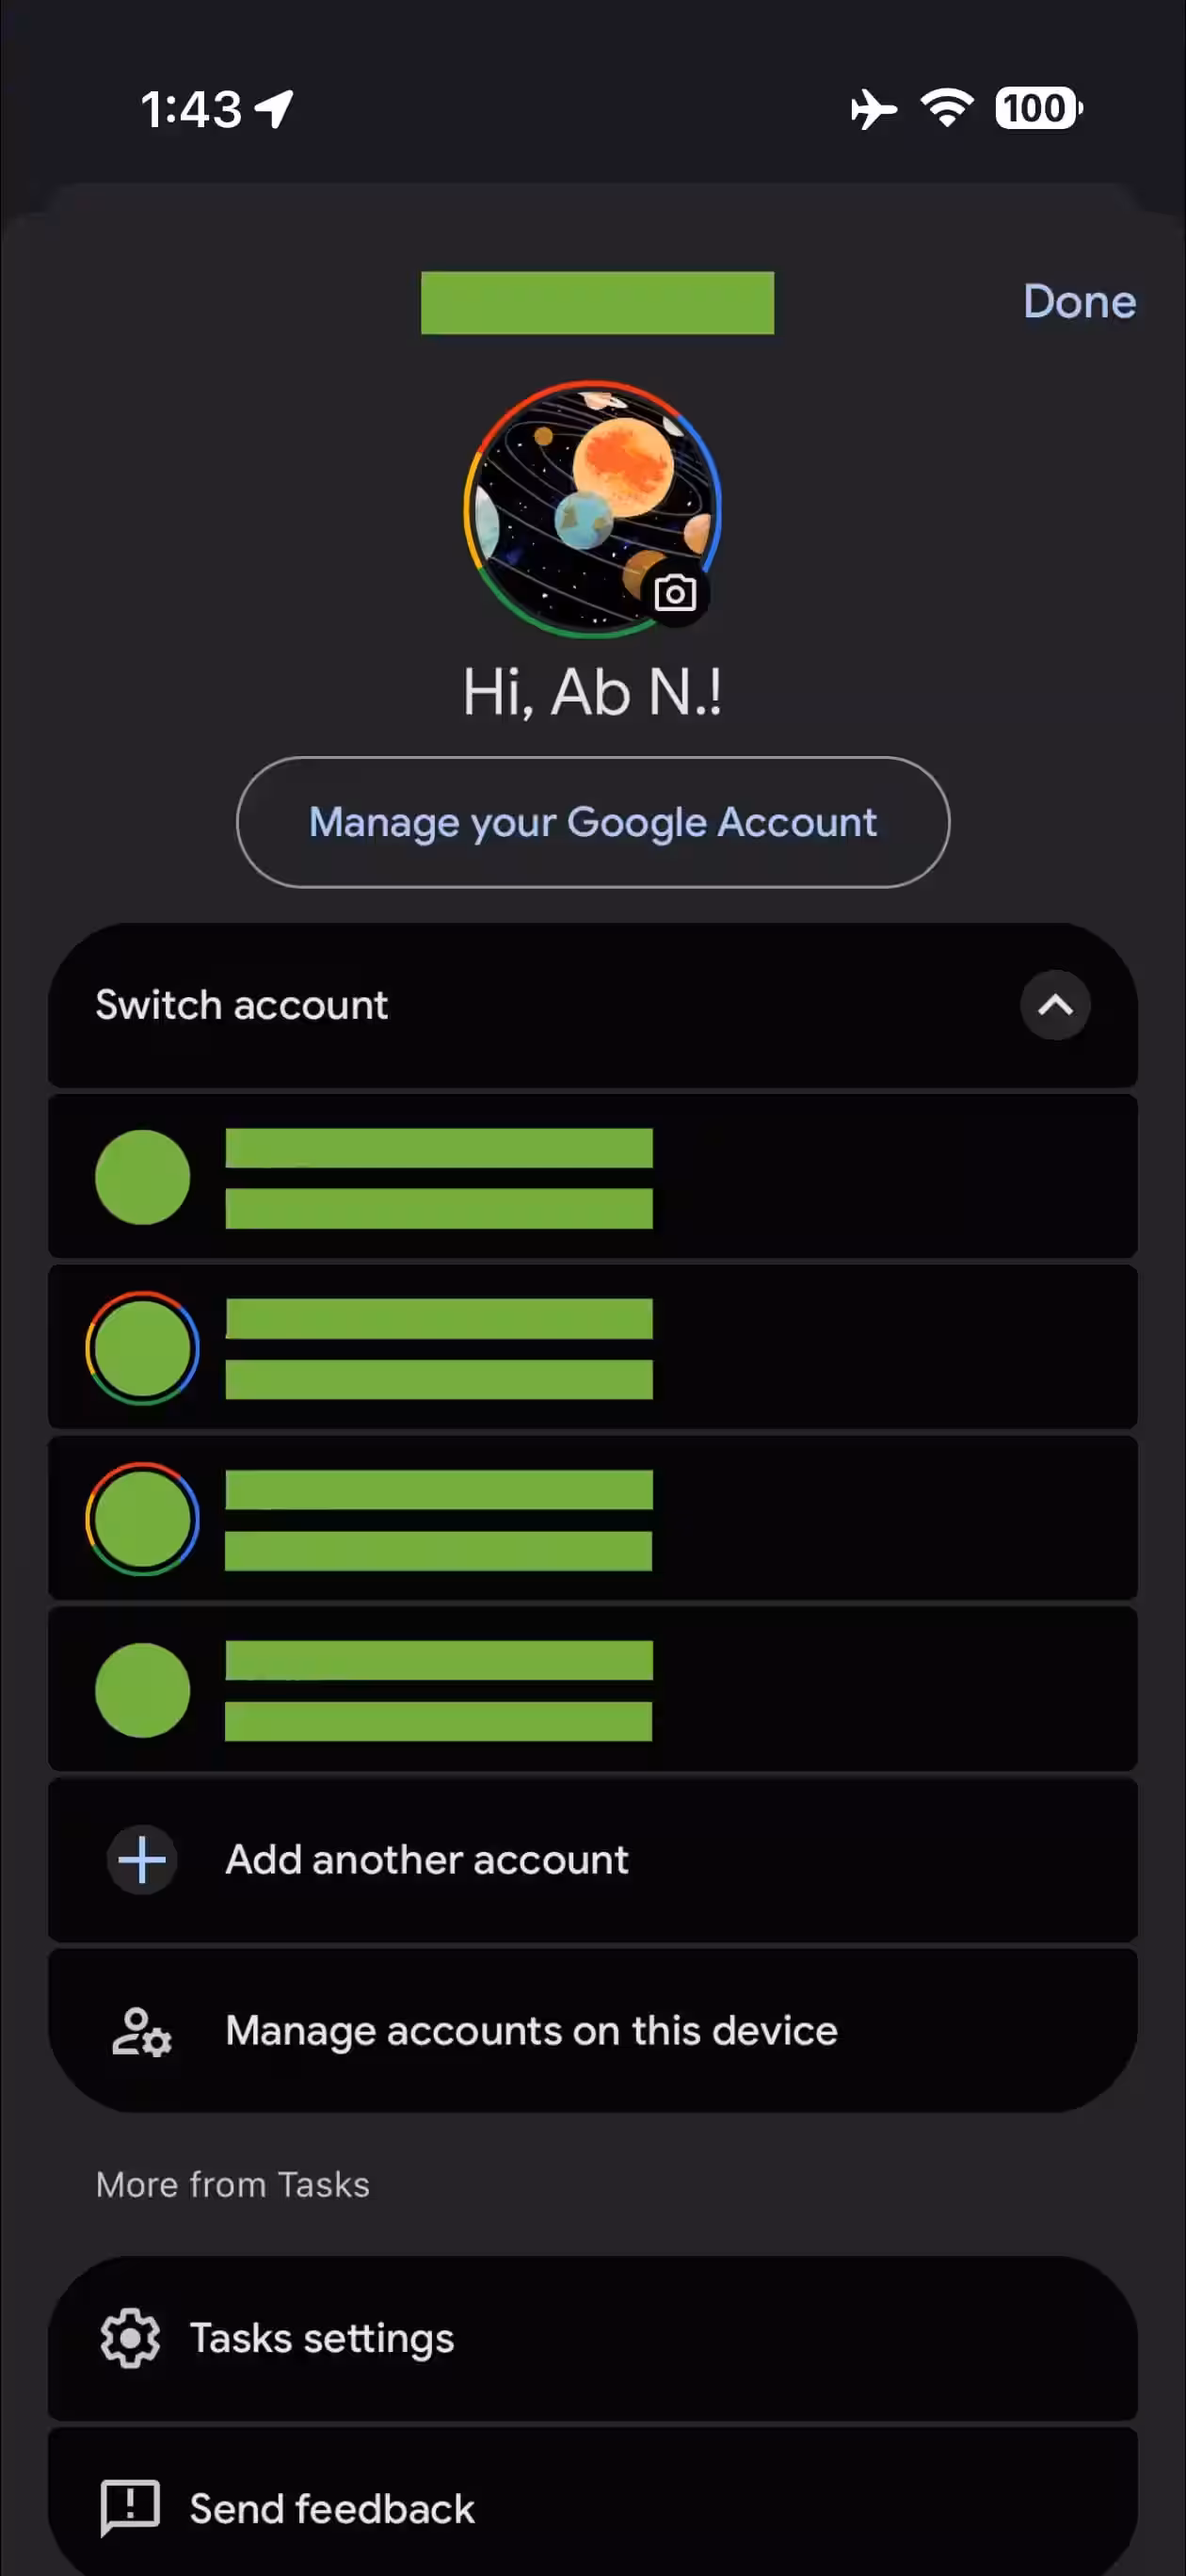1186x2576 pixels.
Task: Tap the Switch account header label
Action: click(242, 1005)
